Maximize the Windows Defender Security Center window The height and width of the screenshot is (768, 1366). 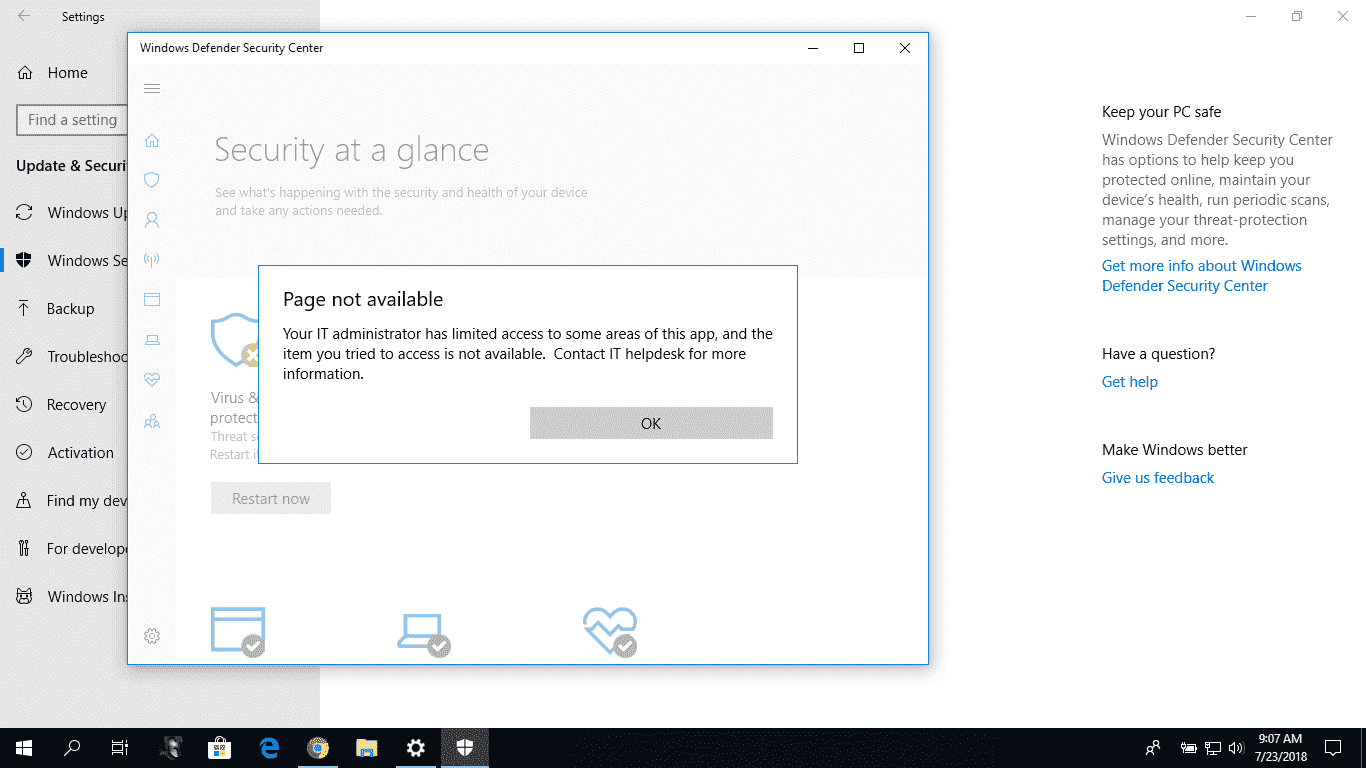[859, 48]
